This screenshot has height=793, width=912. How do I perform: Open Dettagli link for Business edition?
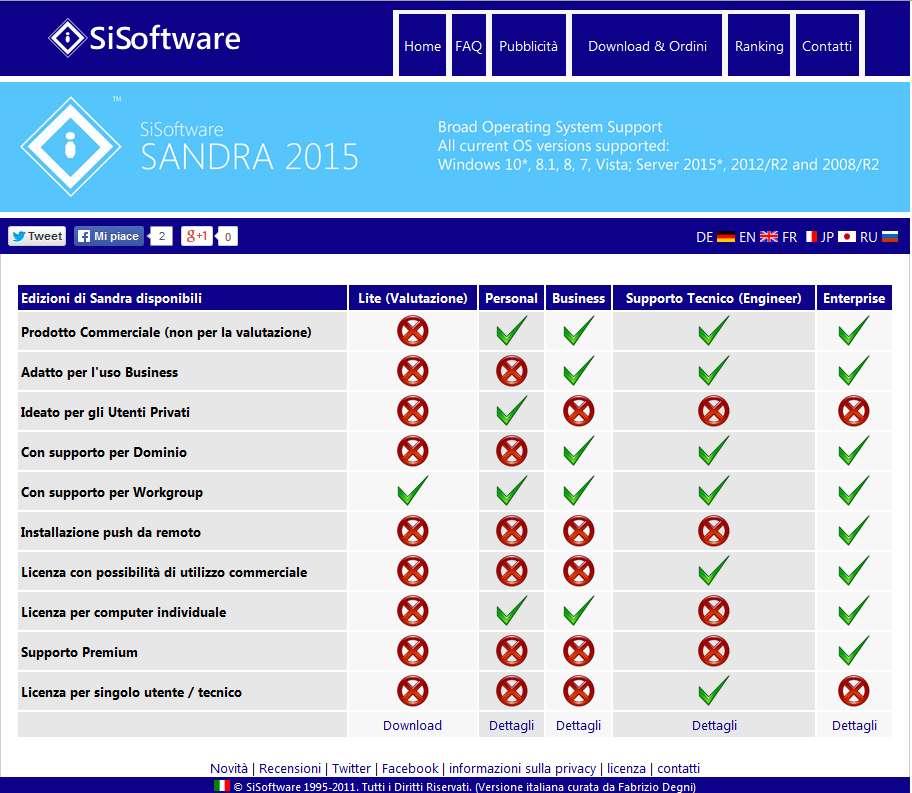tap(578, 726)
